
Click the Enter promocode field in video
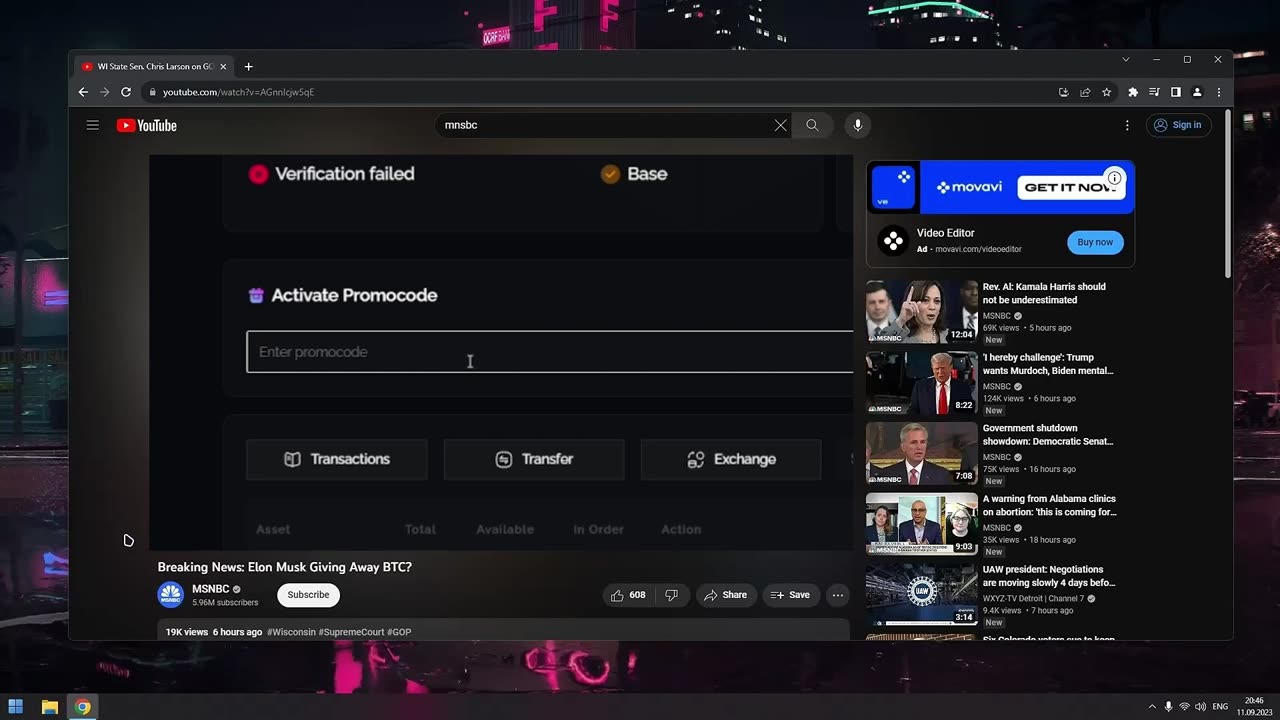[550, 352]
